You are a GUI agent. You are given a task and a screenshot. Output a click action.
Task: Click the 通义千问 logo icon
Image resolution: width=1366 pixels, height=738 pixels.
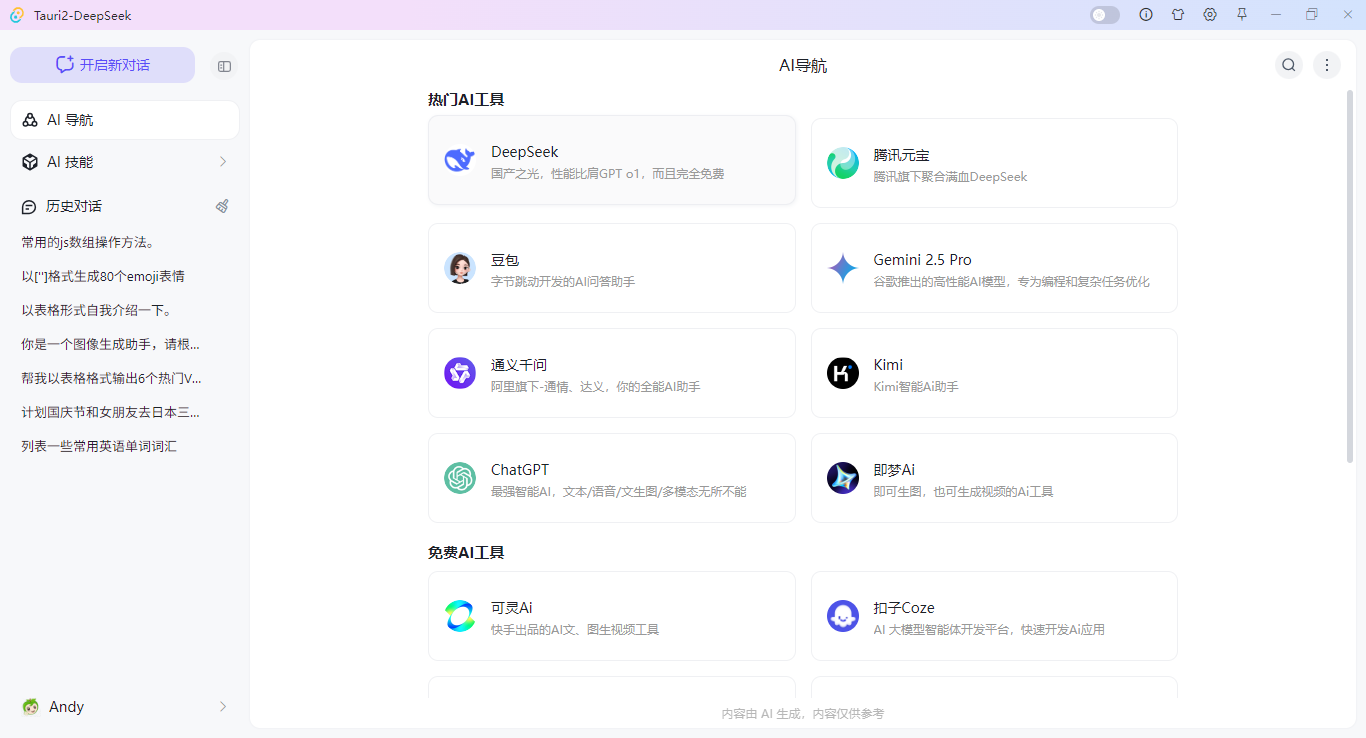pyautogui.click(x=459, y=373)
